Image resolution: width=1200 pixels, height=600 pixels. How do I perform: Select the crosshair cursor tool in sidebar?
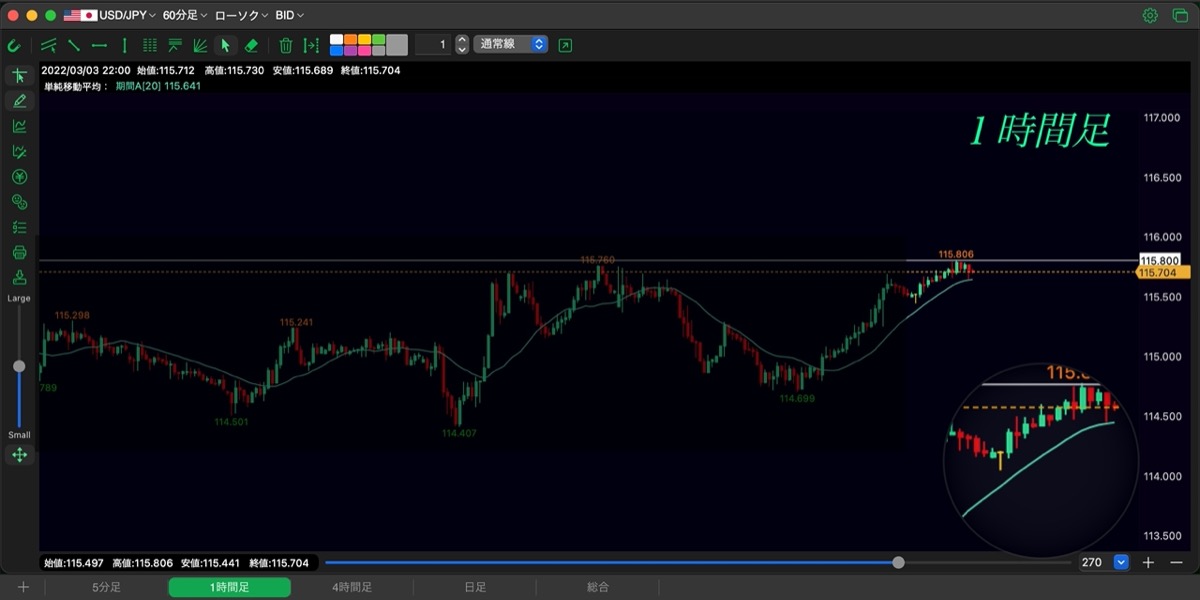[x=19, y=75]
